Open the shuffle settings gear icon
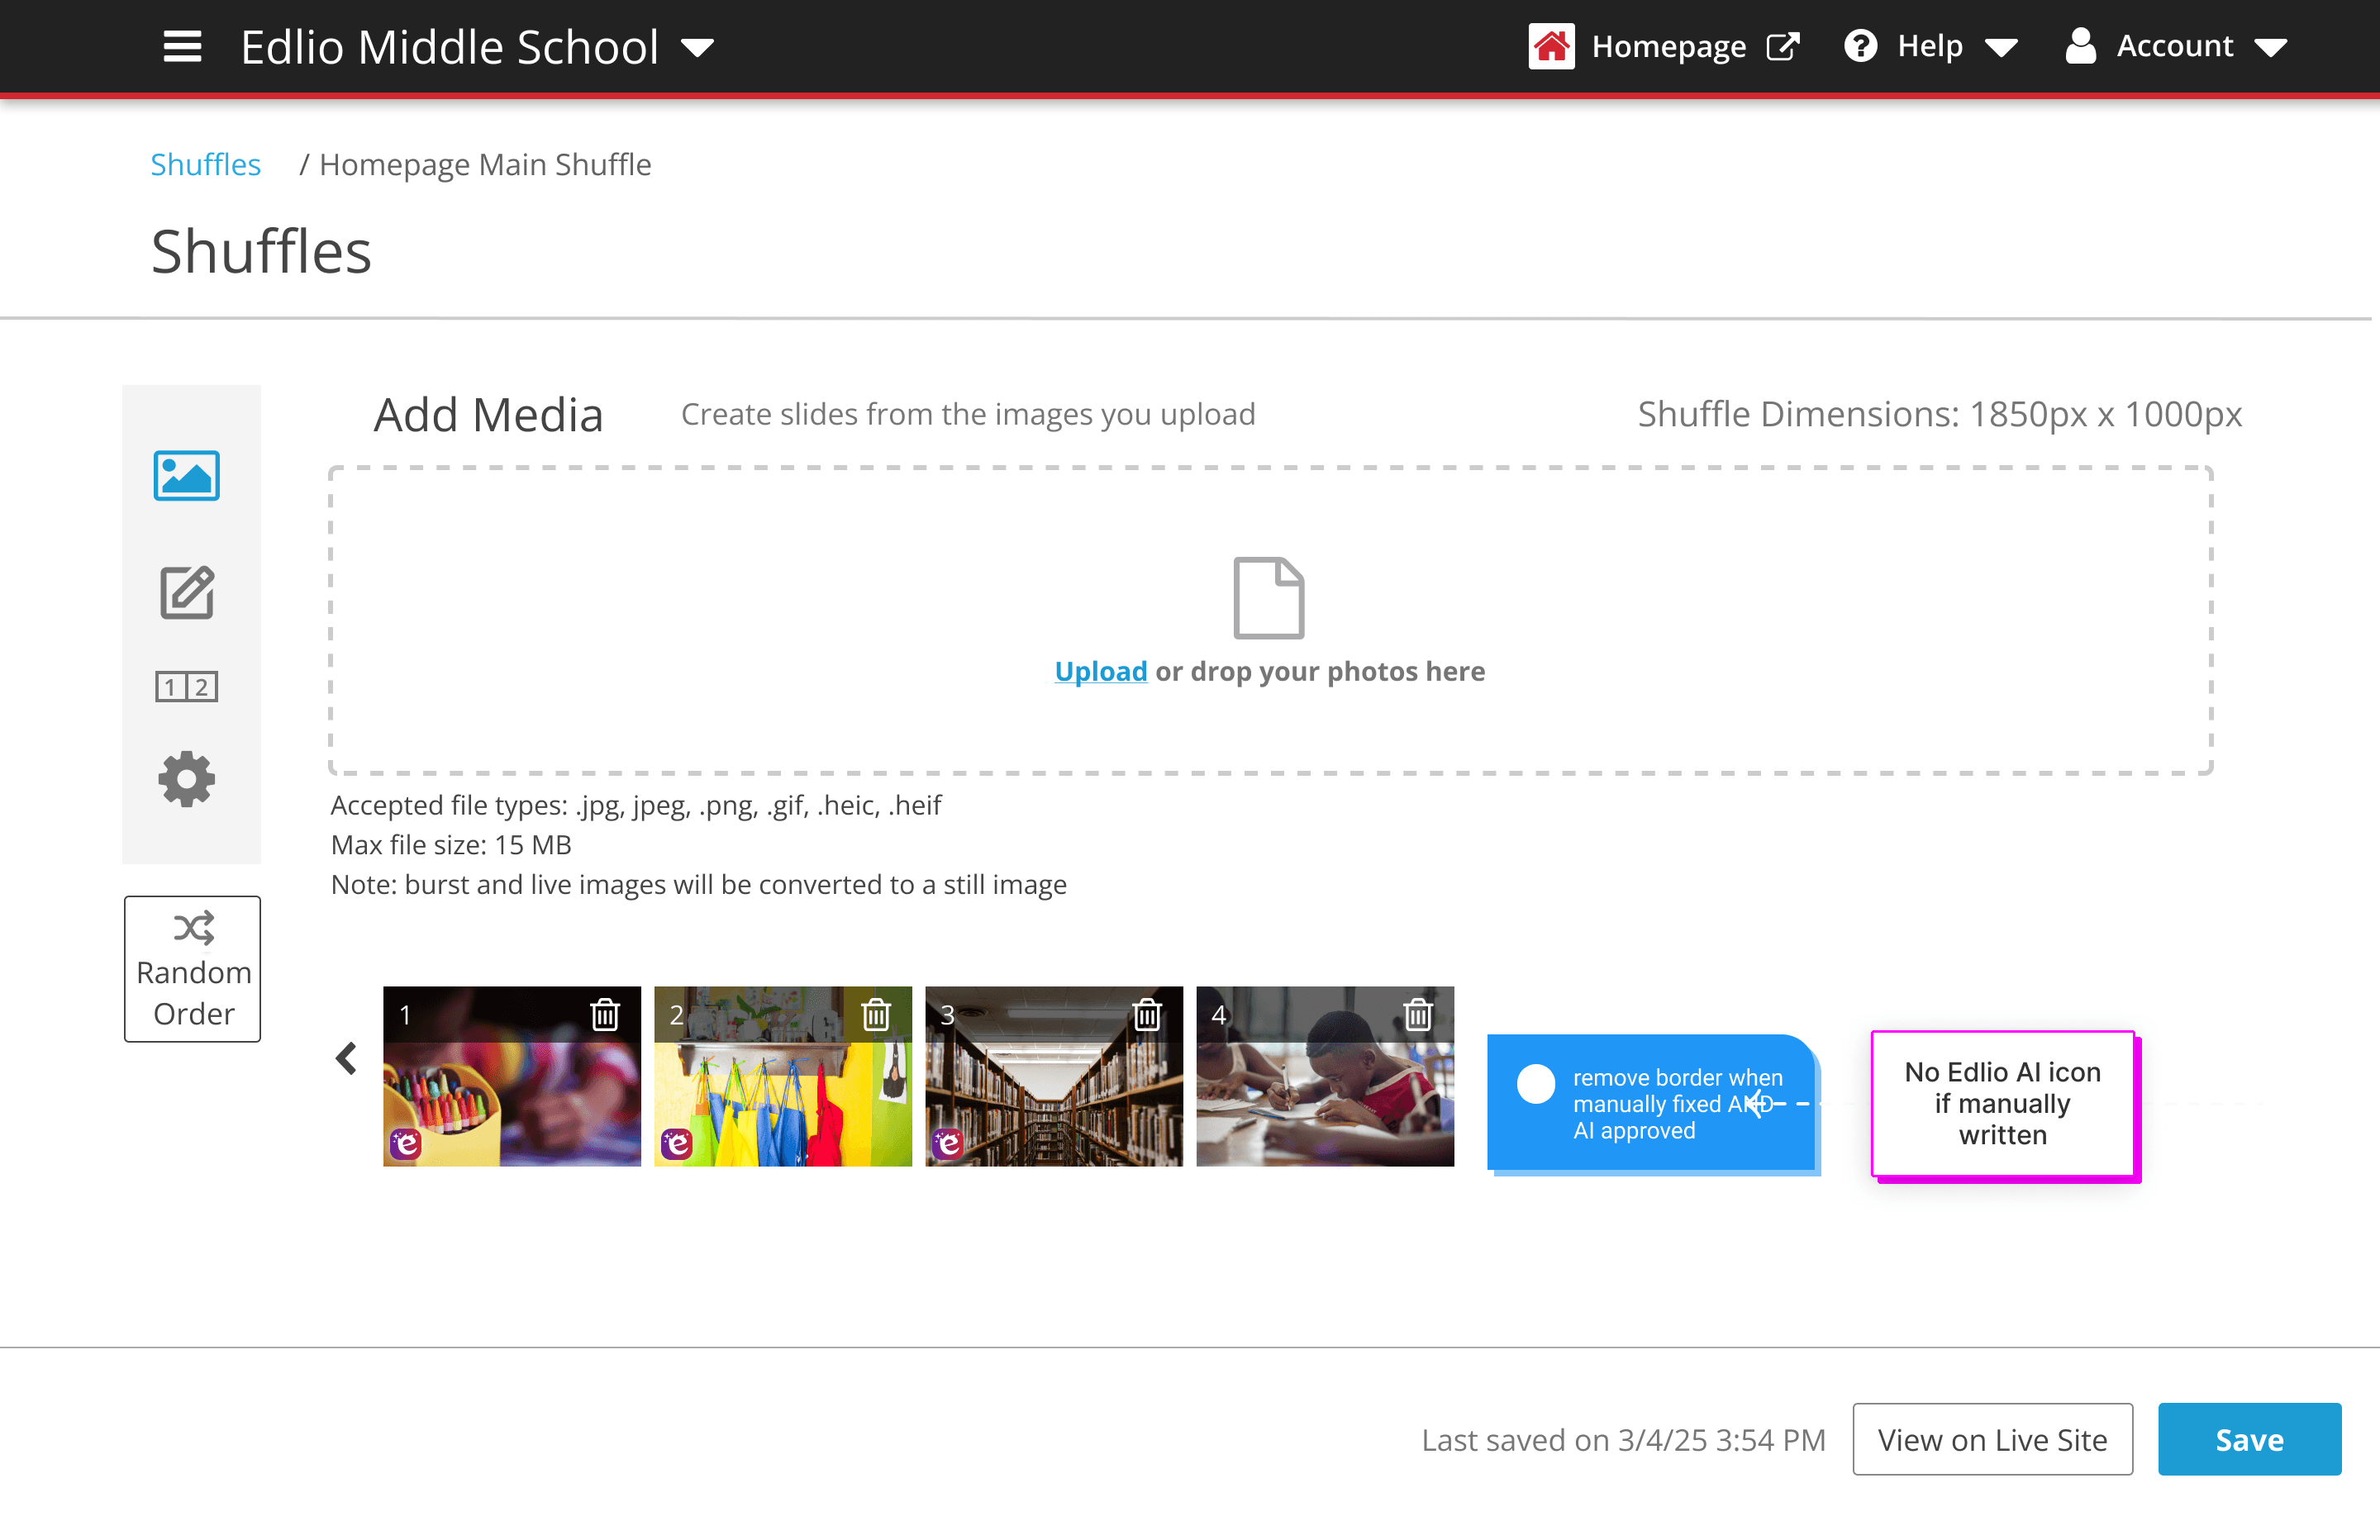Viewport: 2380px width, 1540px height. [187, 779]
